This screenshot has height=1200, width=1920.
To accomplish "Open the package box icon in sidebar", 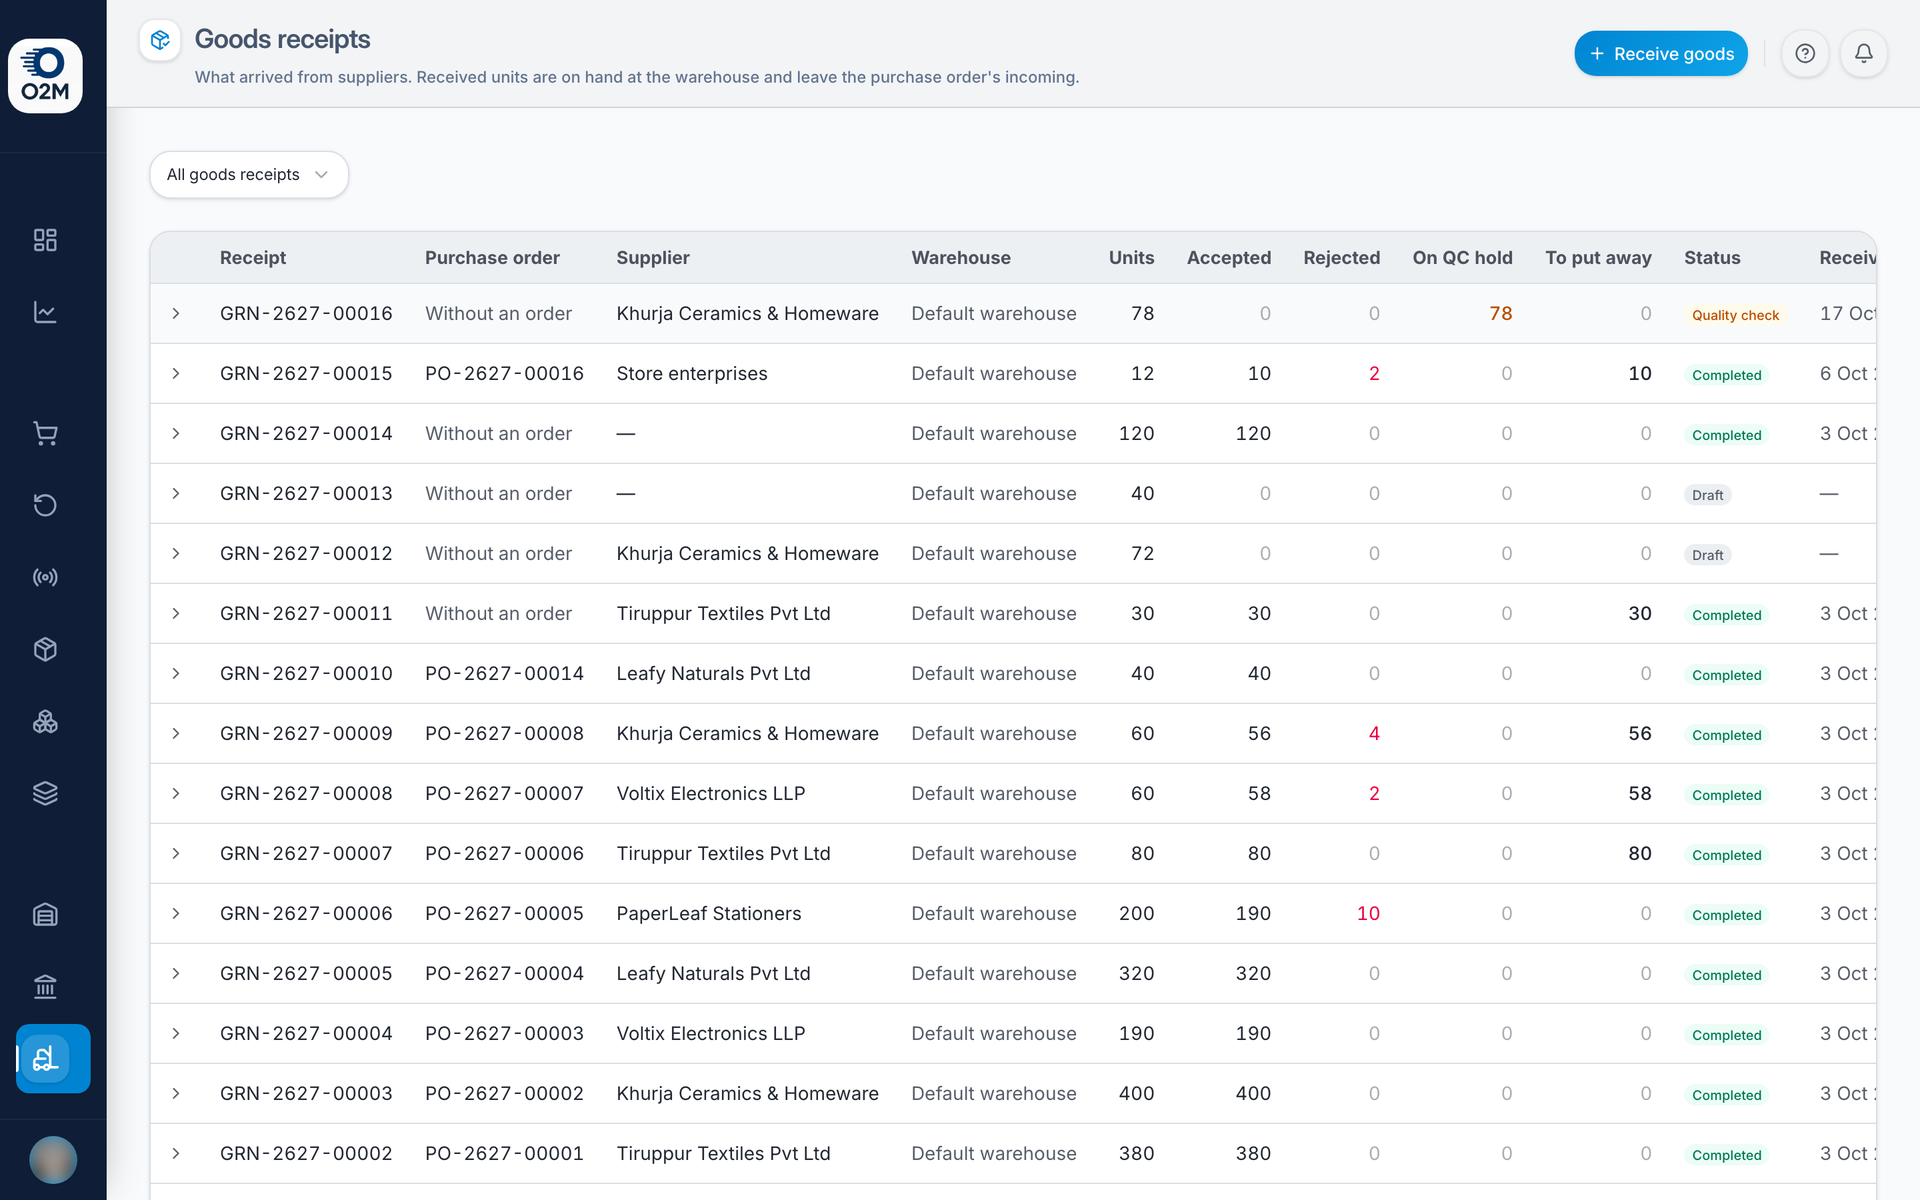I will point(45,649).
